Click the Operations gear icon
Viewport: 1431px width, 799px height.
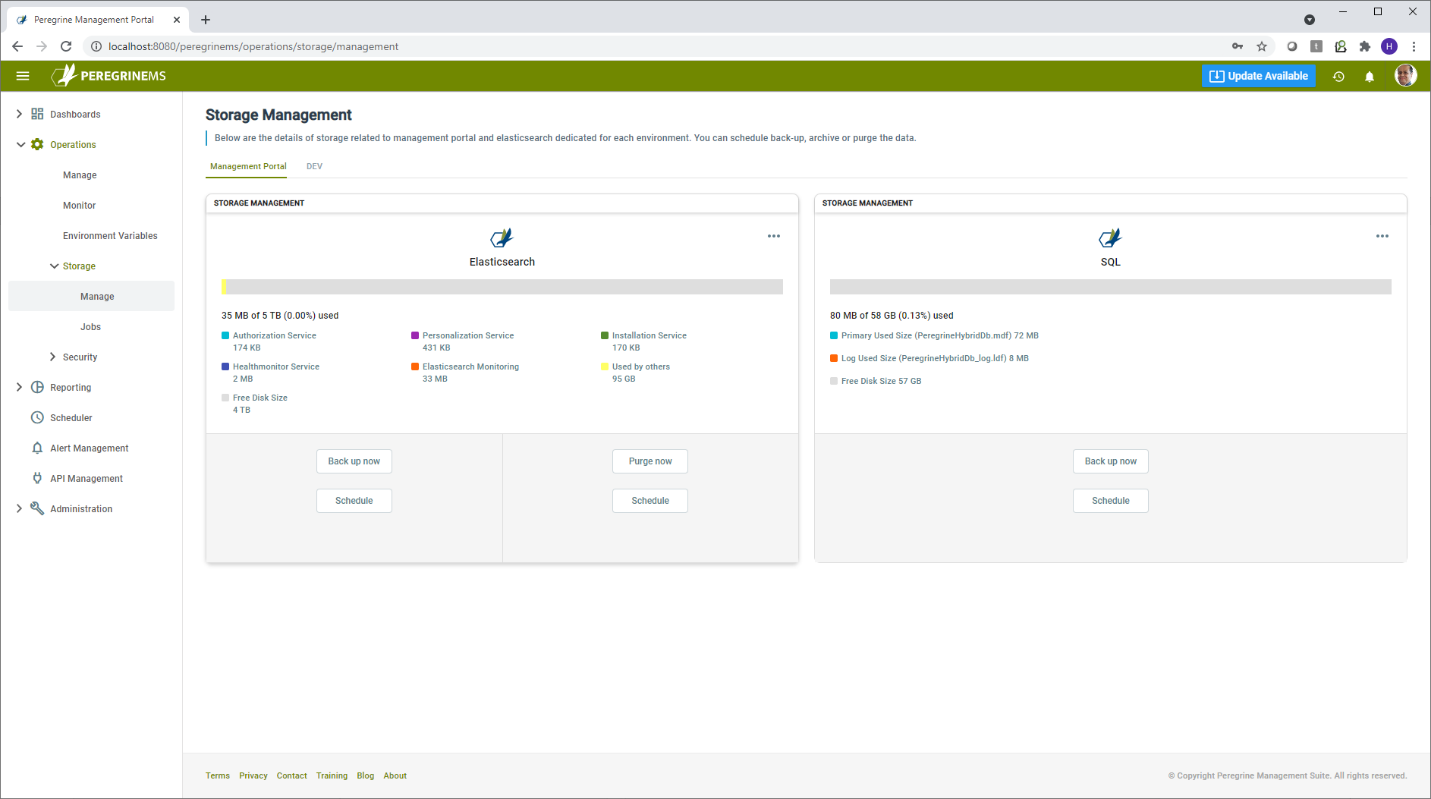coord(37,144)
